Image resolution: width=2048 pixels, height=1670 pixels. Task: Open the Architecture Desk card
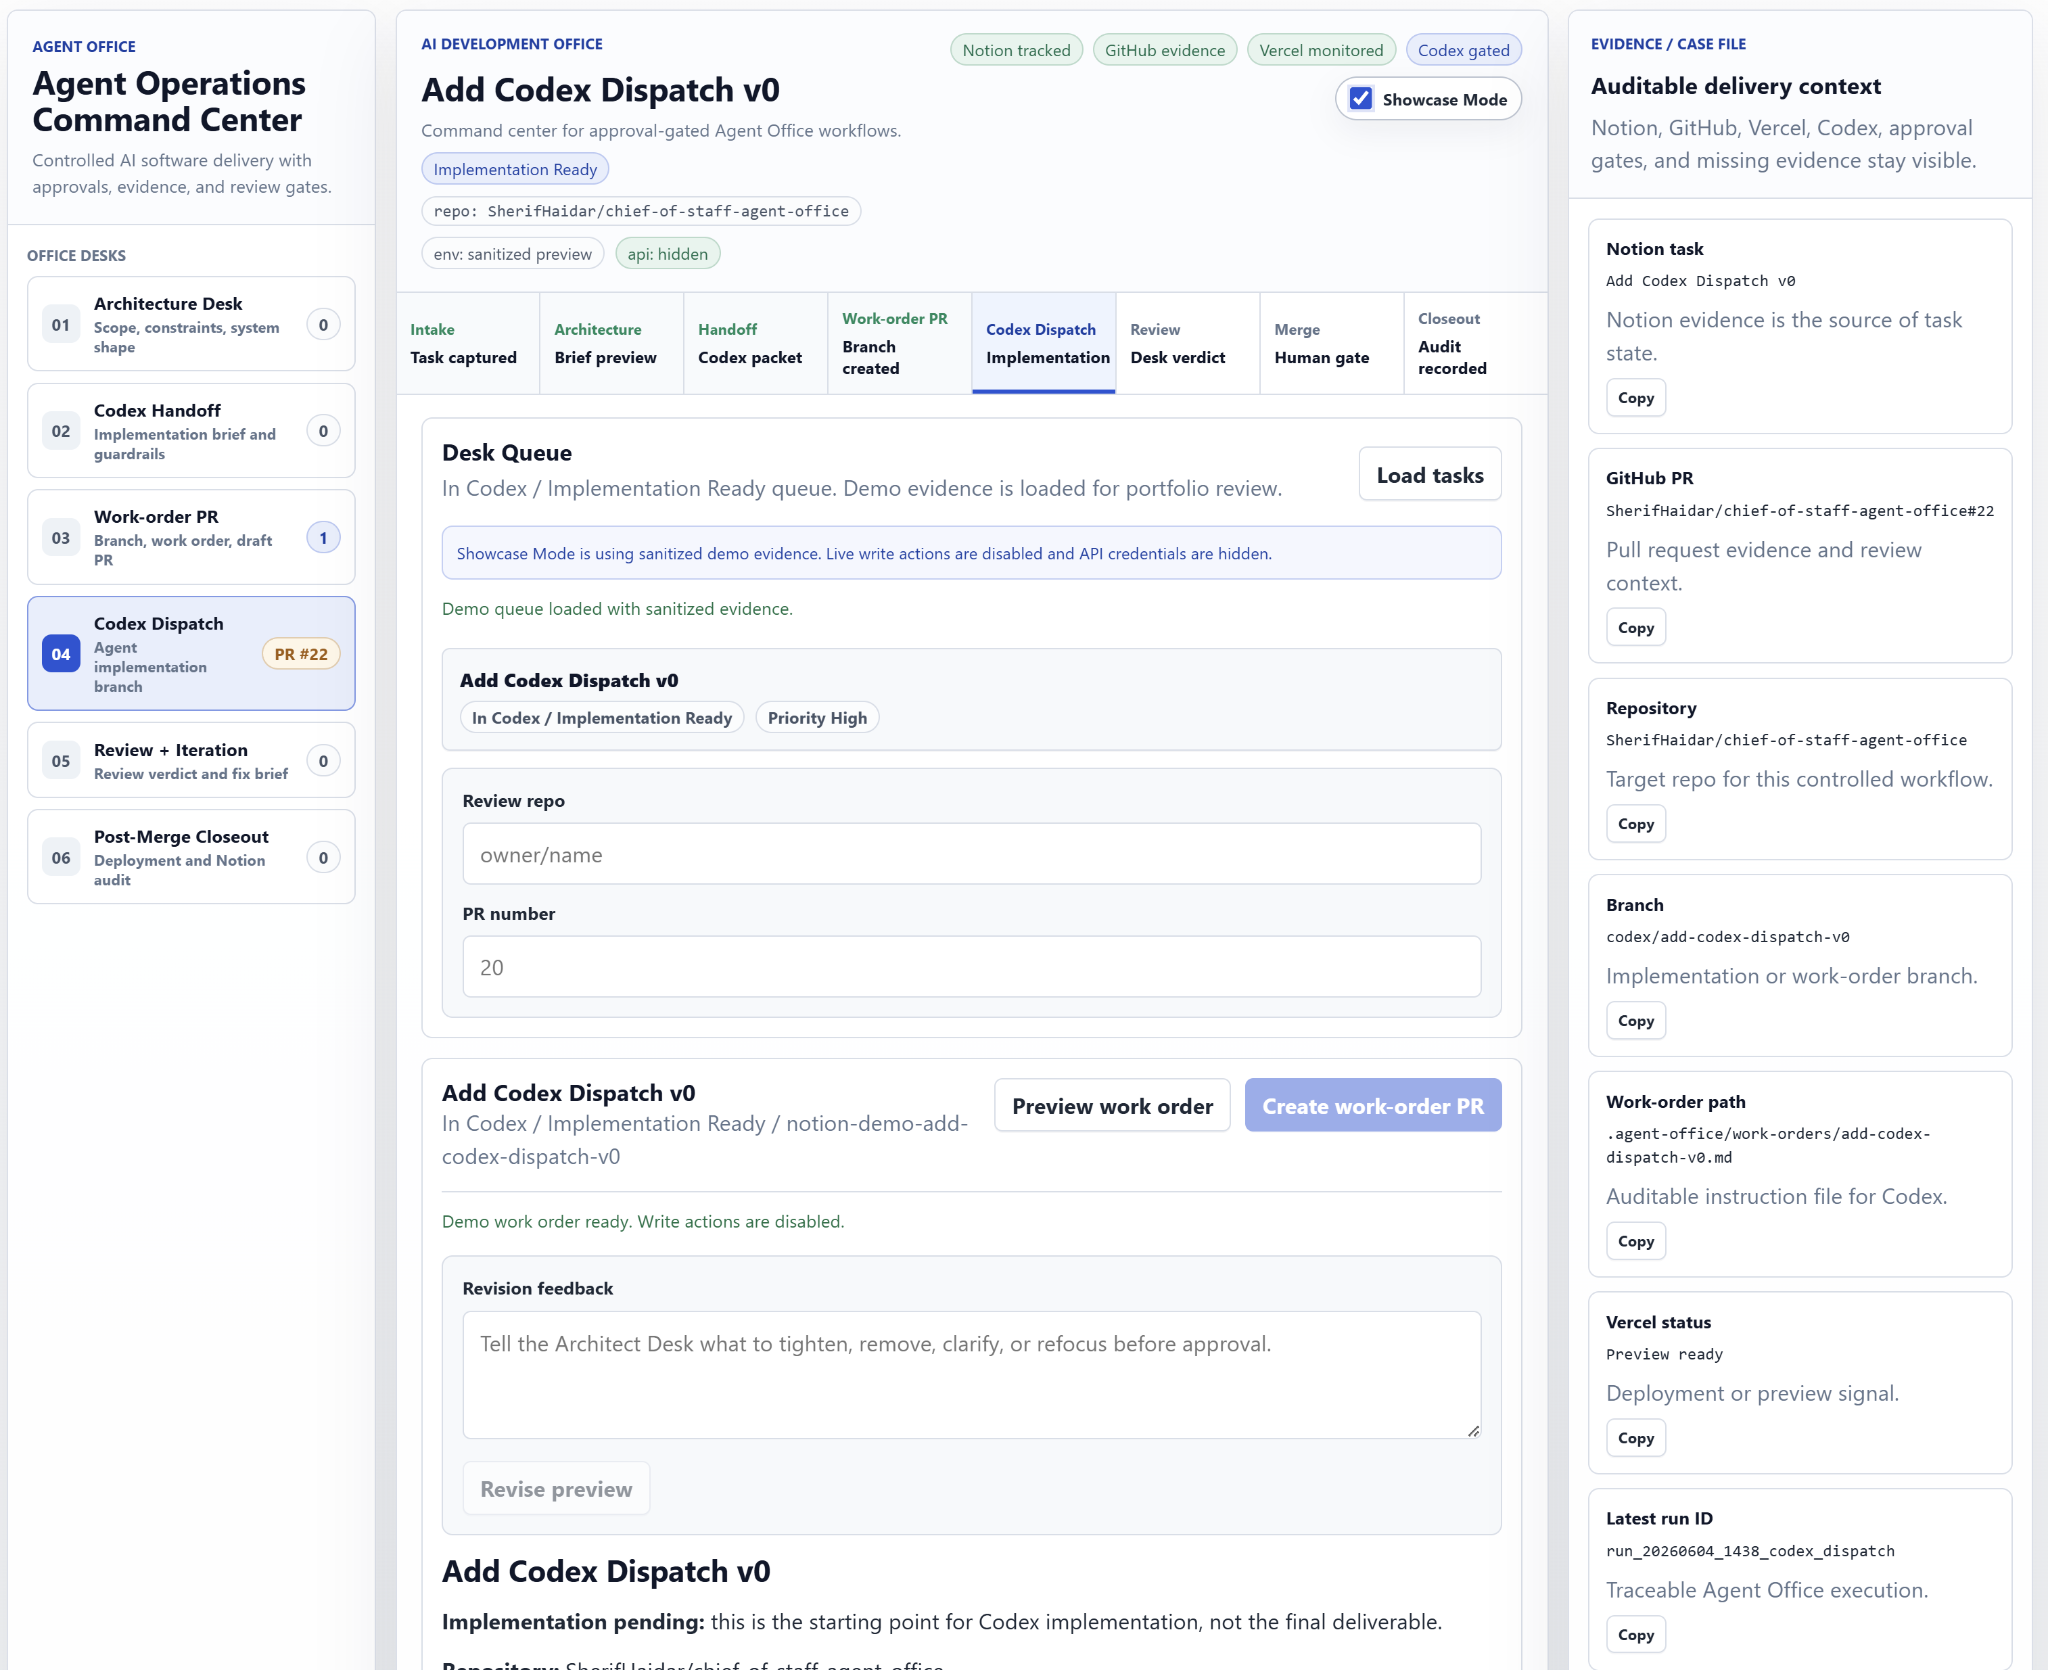click(191, 324)
